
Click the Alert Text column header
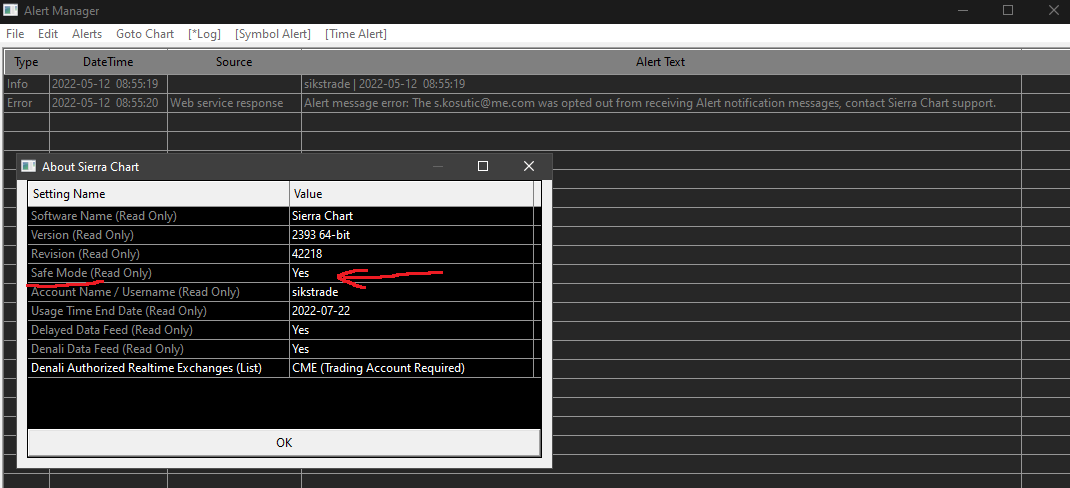[x=661, y=62]
